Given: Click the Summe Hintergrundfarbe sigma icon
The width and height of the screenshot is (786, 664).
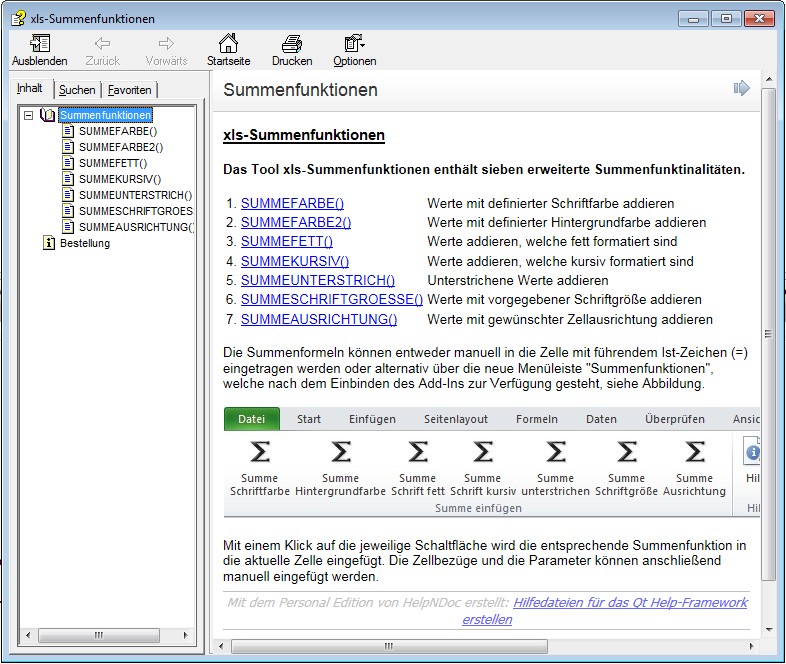Looking at the screenshot, I should (x=341, y=452).
